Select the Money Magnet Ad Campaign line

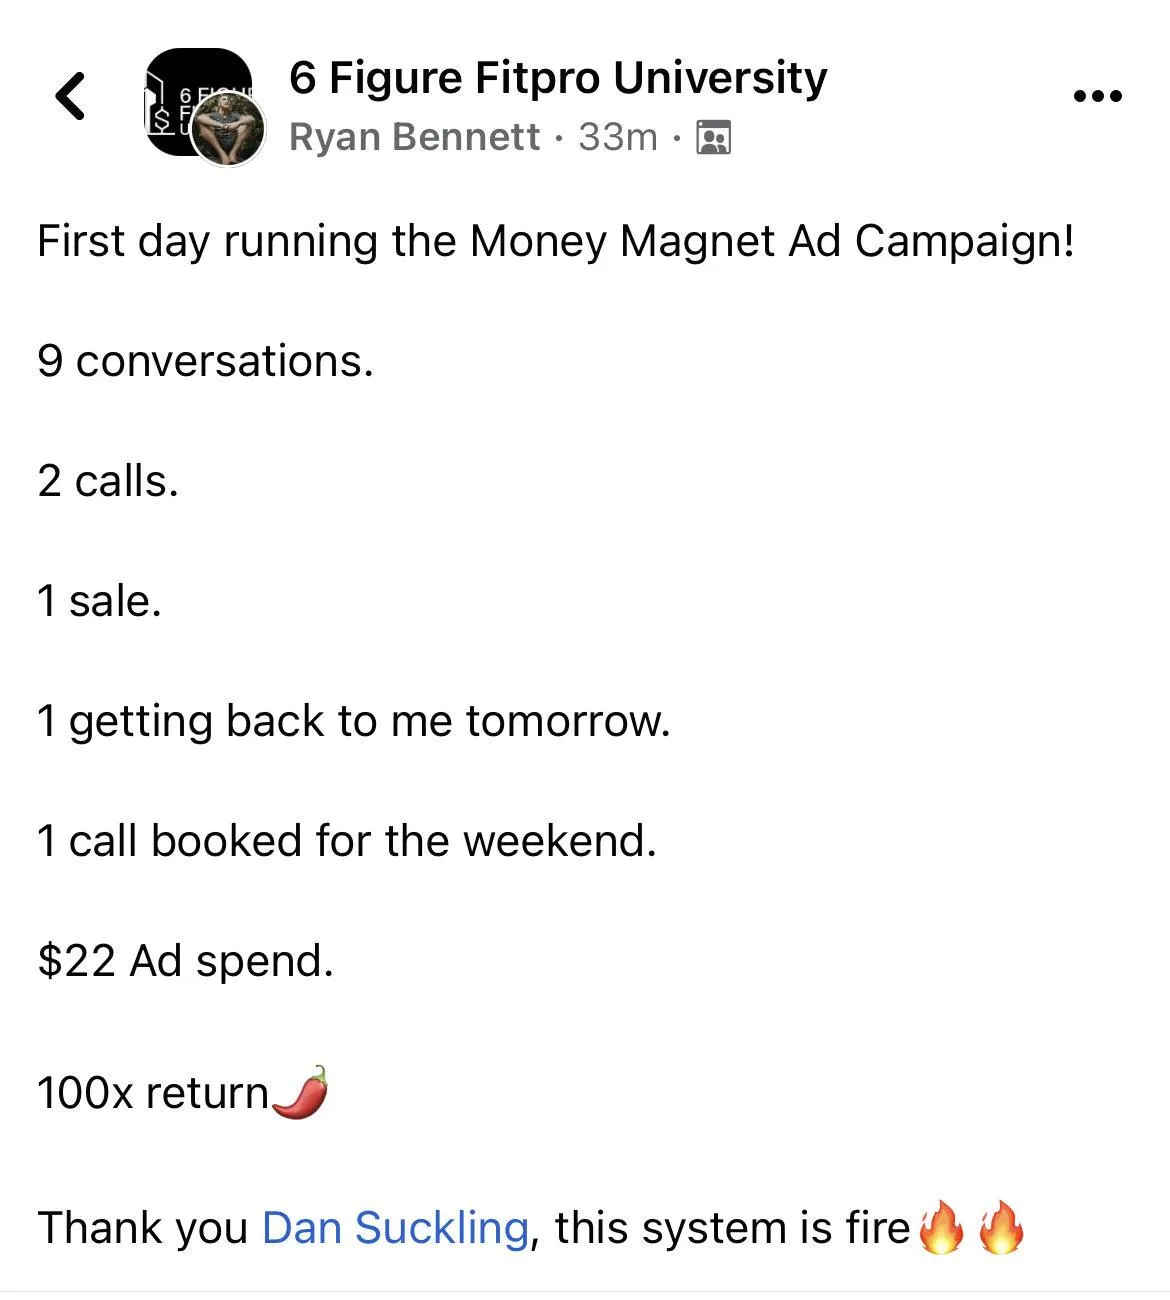[556, 242]
